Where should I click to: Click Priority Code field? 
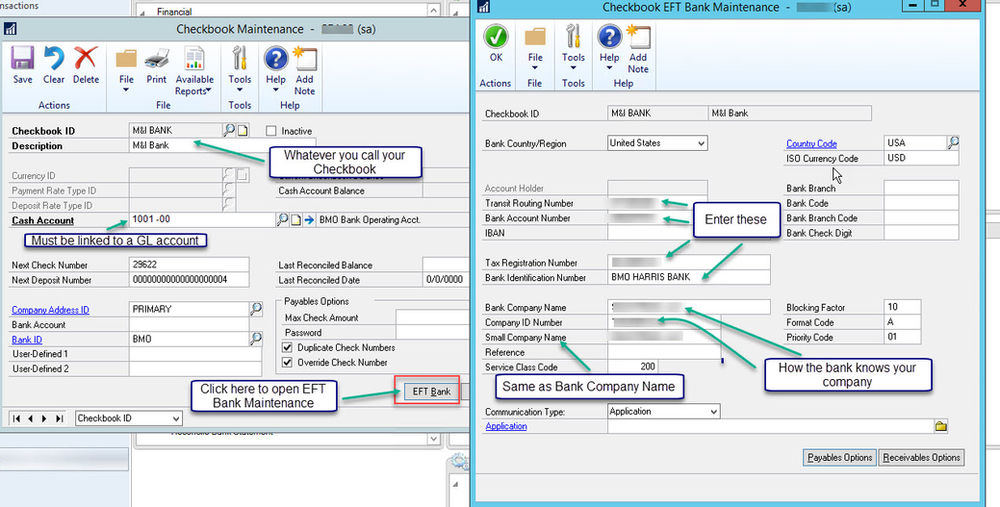[902, 337]
